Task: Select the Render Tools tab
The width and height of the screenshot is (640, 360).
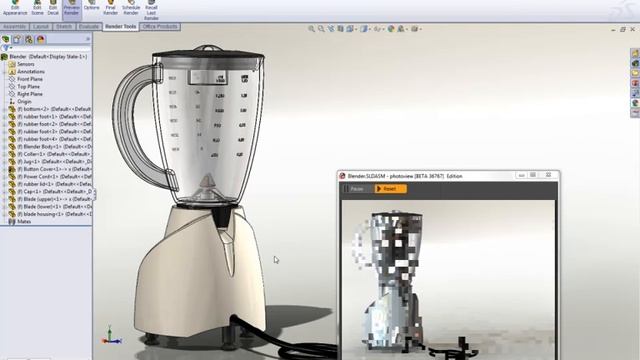Action: pos(120,27)
